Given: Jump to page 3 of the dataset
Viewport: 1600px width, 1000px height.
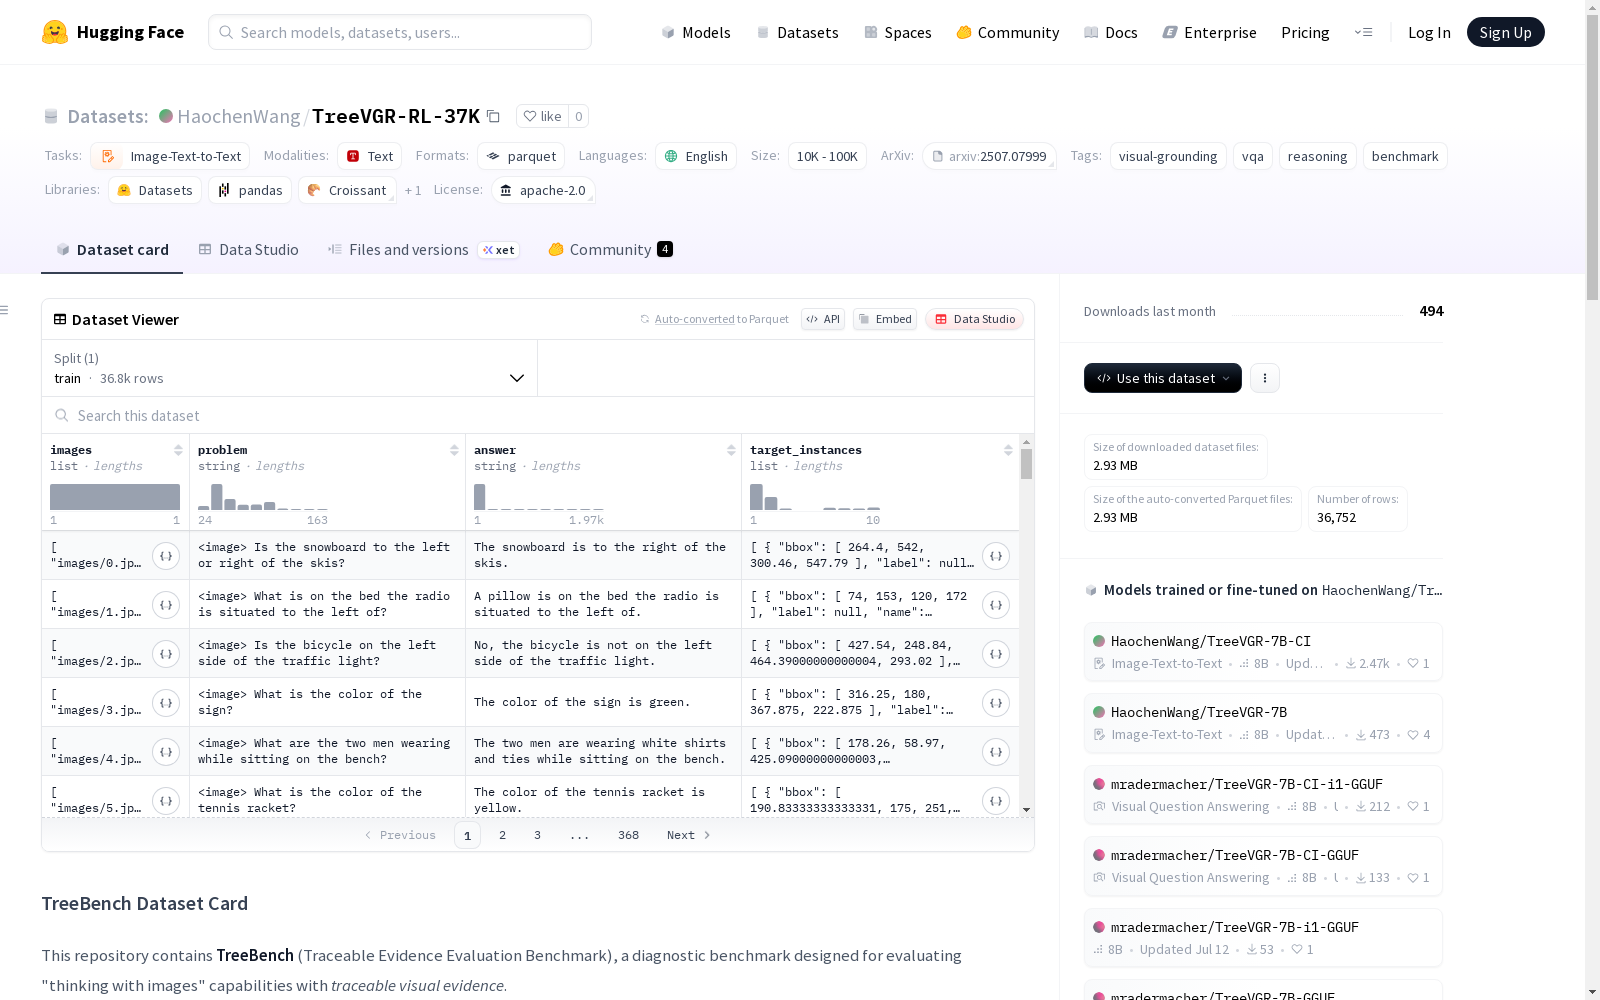Looking at the screenshot, I should click(537, 835).
